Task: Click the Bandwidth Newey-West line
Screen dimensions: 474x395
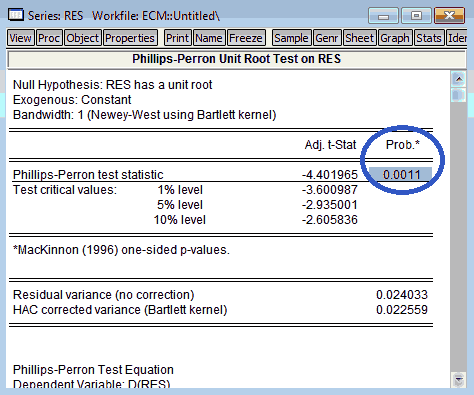Action: [145, 115]
